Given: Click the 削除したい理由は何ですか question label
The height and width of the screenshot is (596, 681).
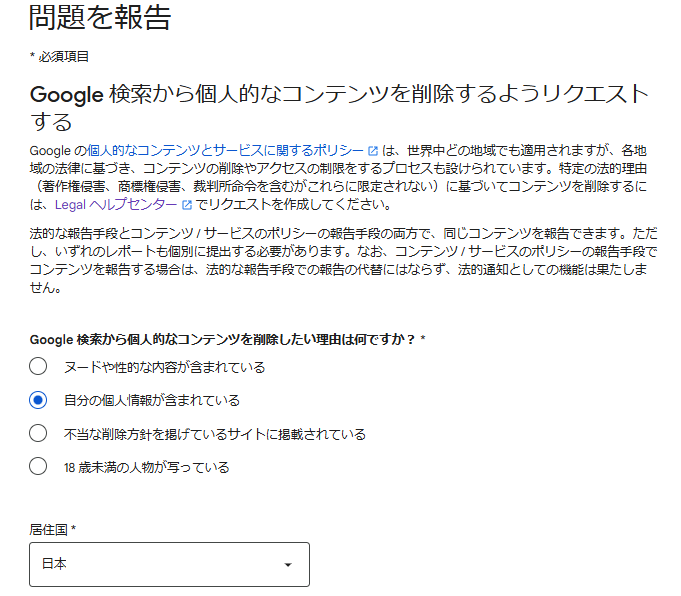Looking at the screenshot, I should pos(227,339).
